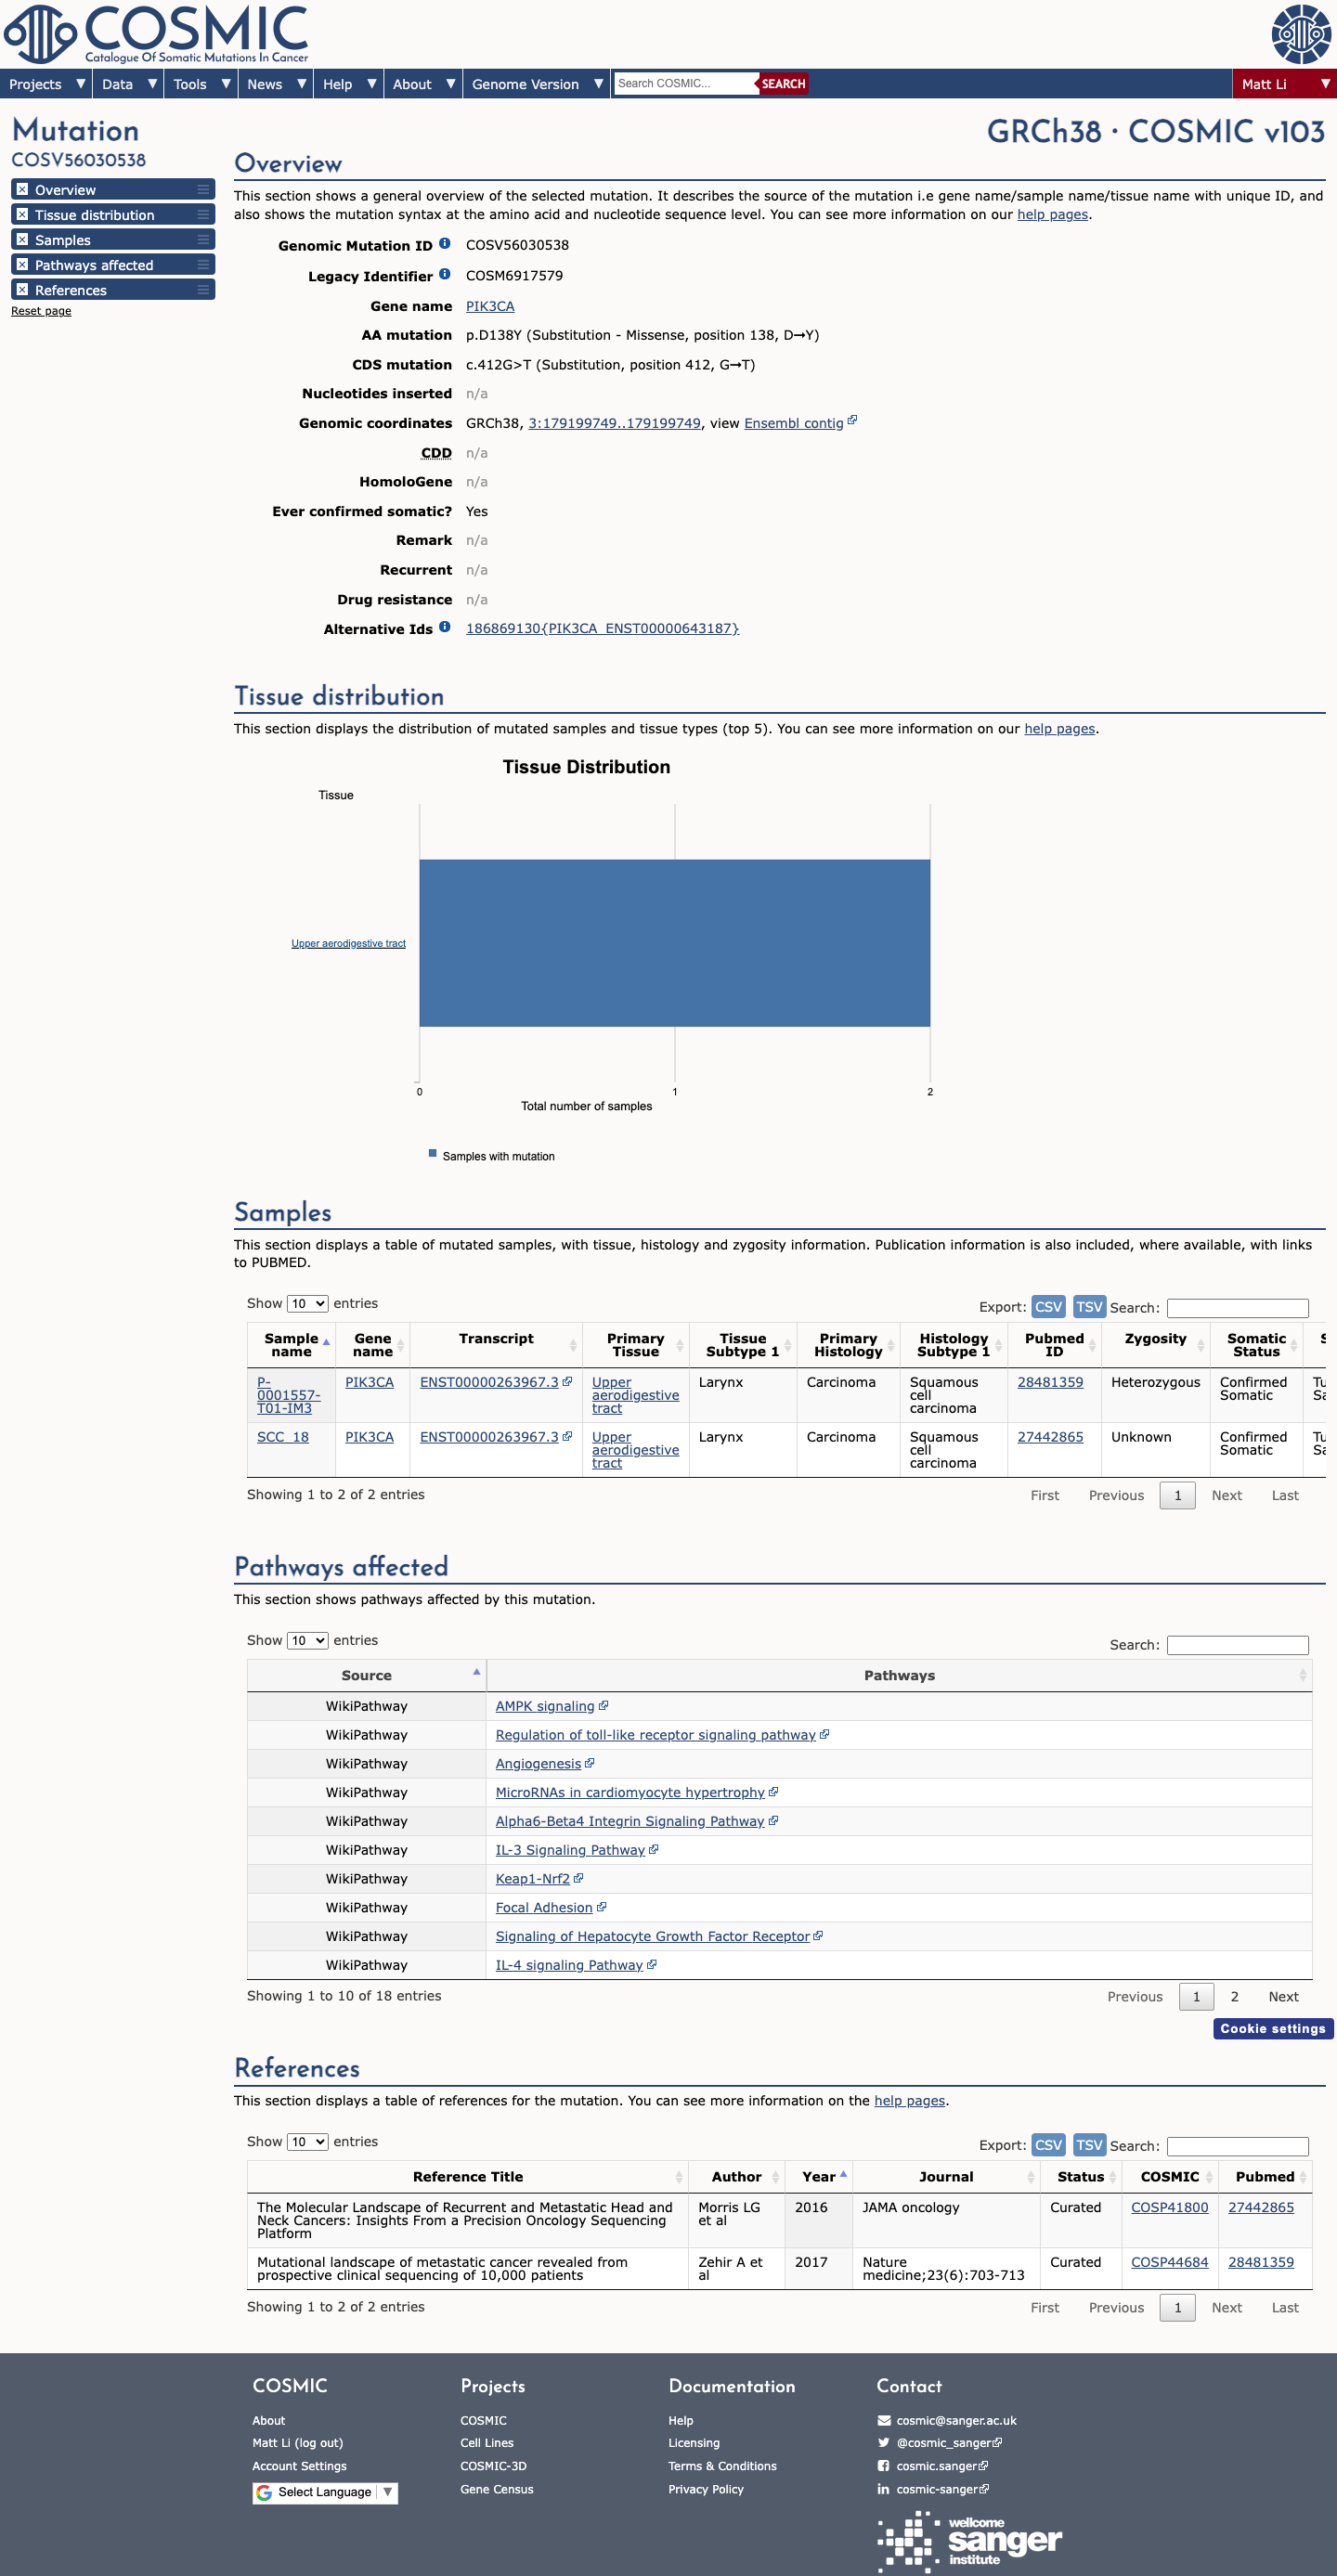Image resolution: width=1337 pixels, height=2576 pixels.
Task: Open external icon next to first ENST00000263967.3
Action: click(x=568, y=1381)
